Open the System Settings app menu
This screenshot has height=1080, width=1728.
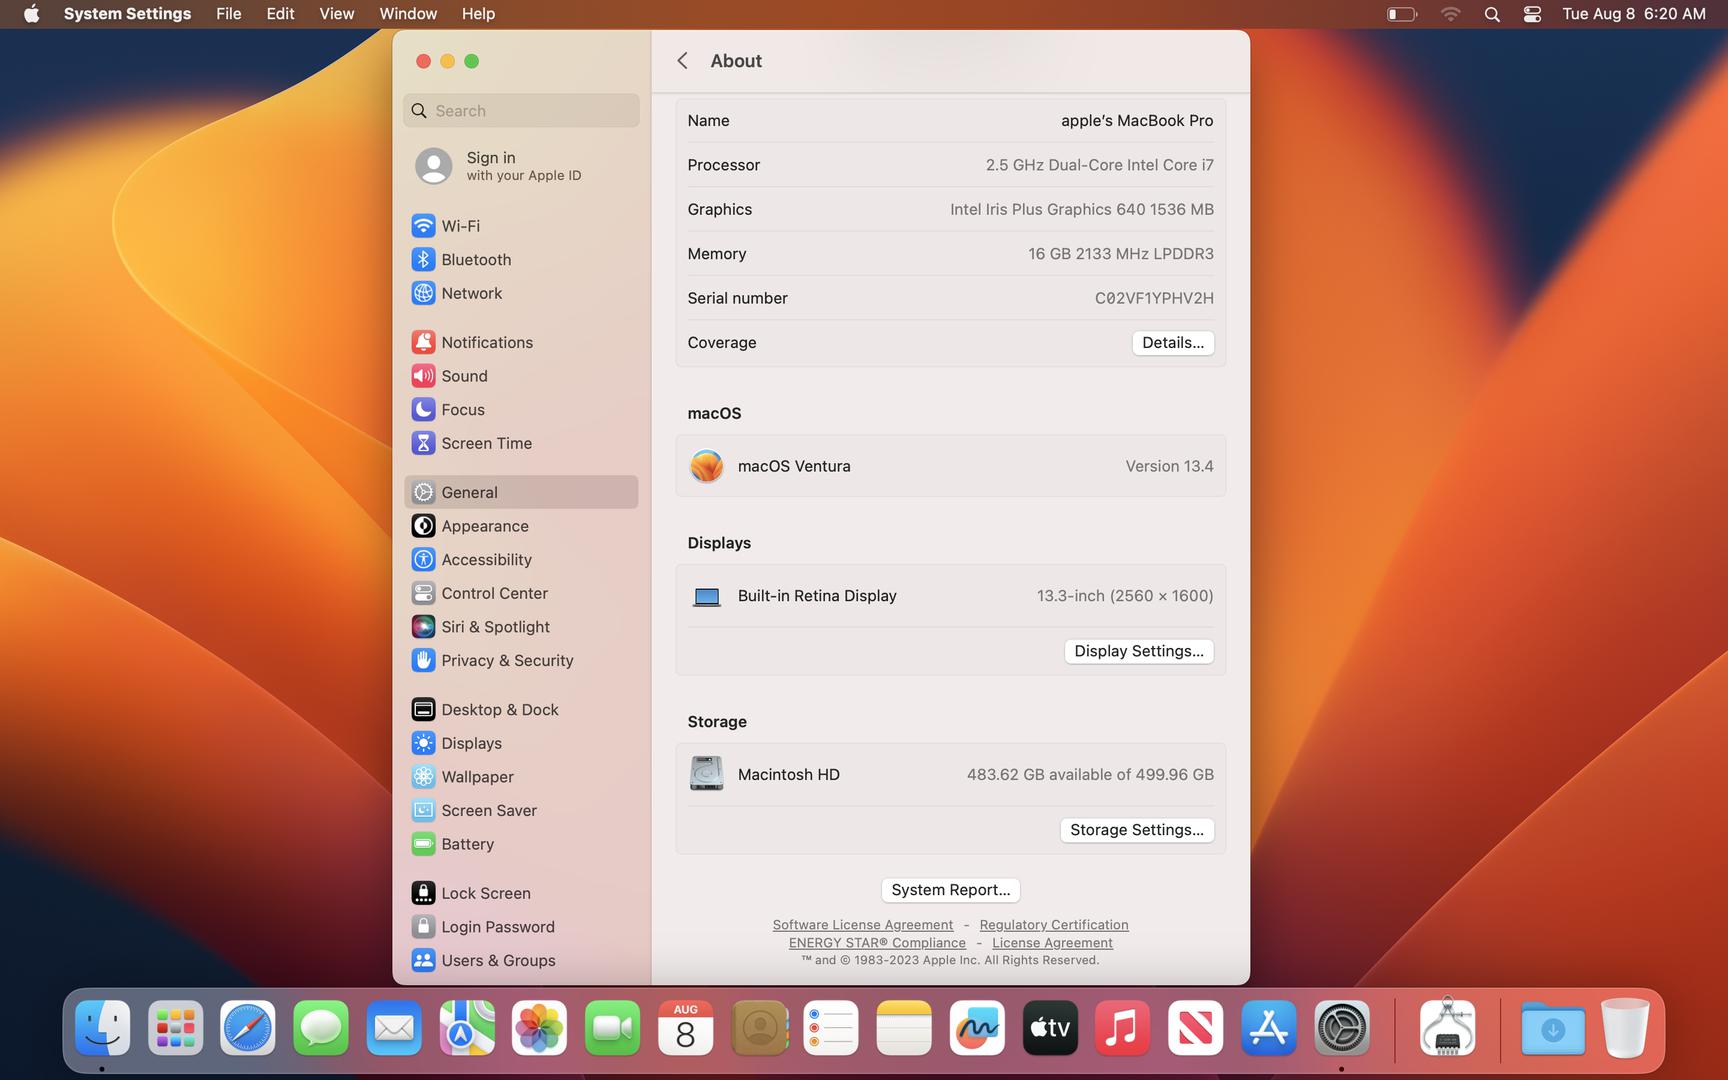127,14
